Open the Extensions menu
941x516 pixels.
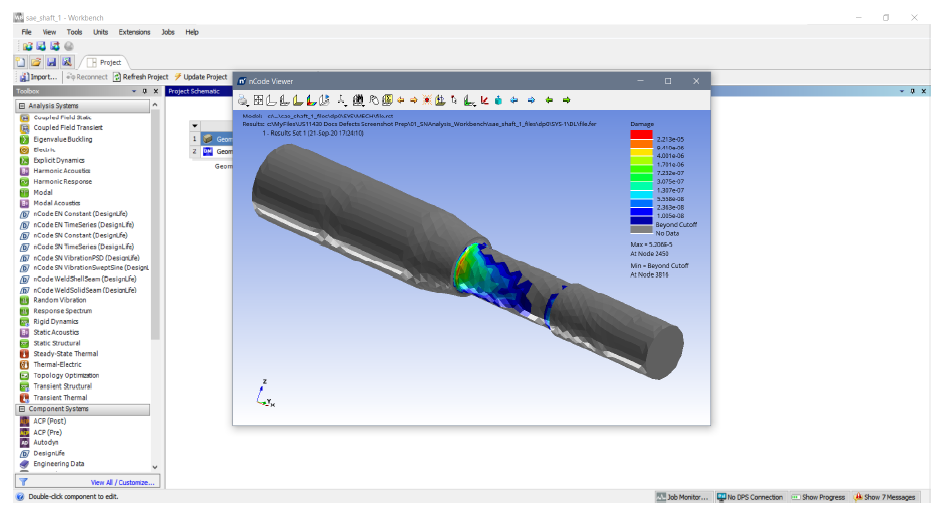tap(134, 32)
